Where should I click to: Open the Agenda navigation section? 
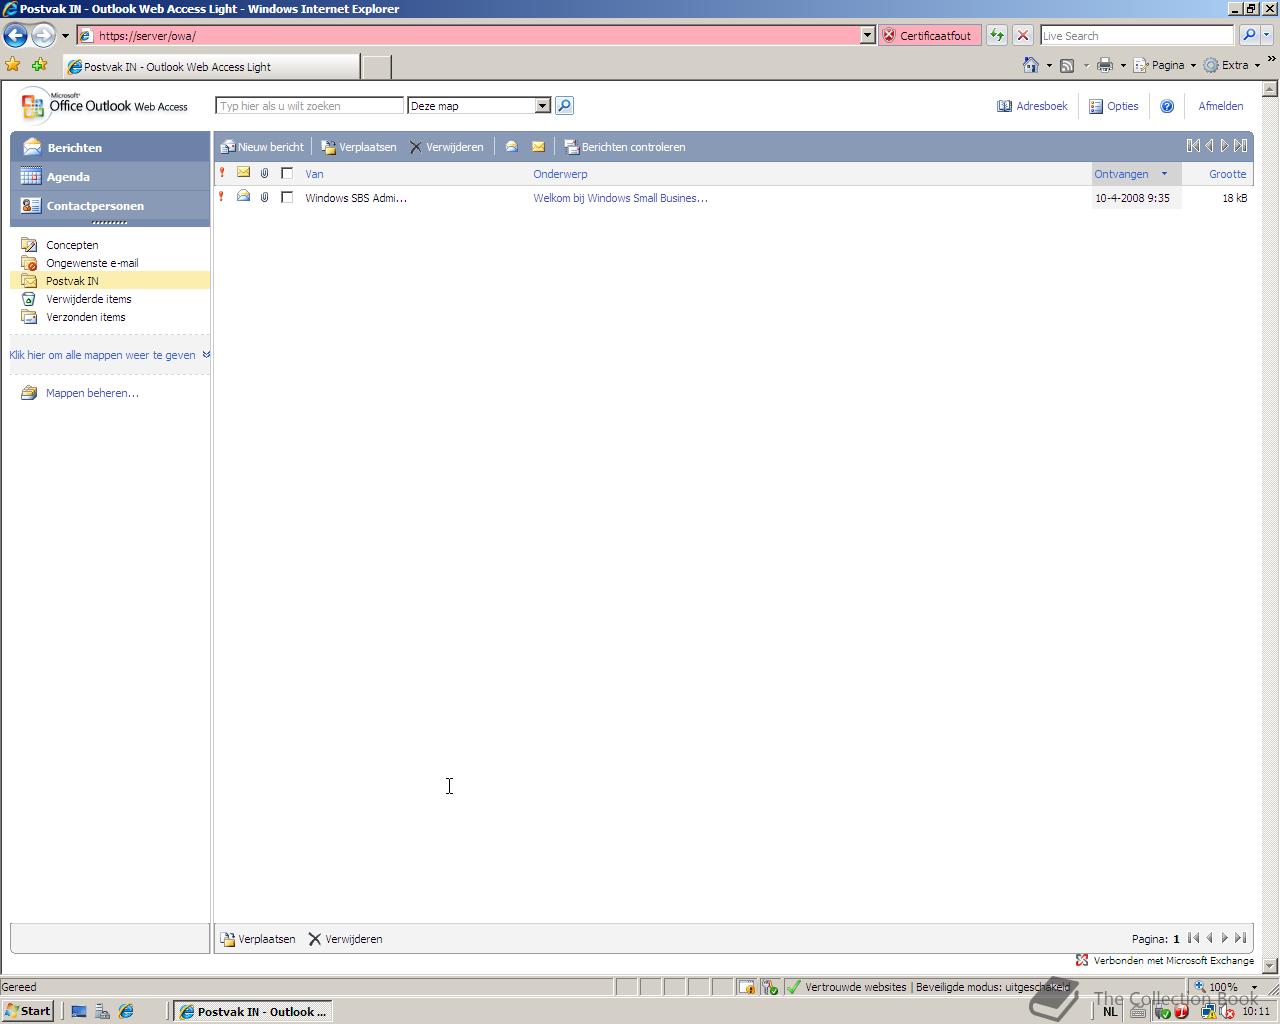[110, 176]
